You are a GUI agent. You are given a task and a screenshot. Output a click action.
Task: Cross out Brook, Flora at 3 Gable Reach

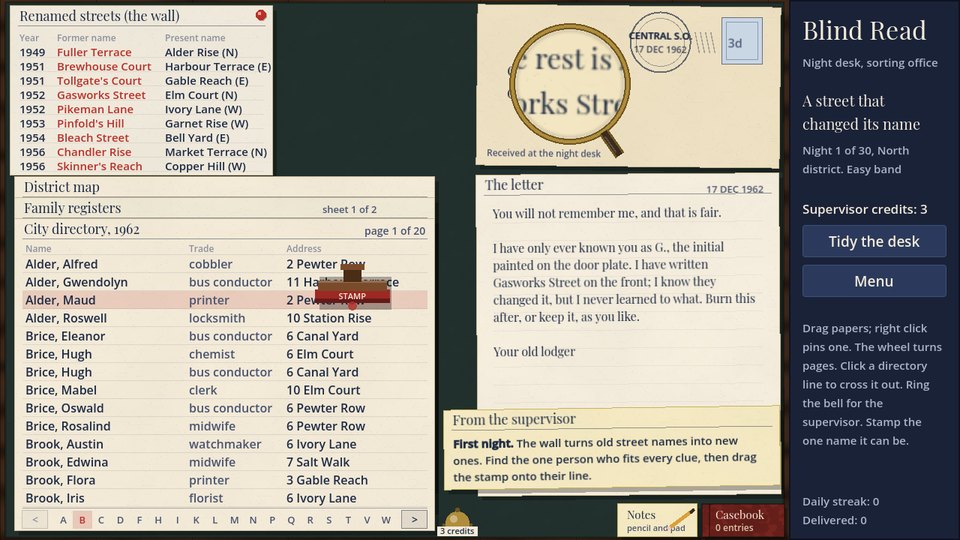pyautogui.click(x=225, y=480)
